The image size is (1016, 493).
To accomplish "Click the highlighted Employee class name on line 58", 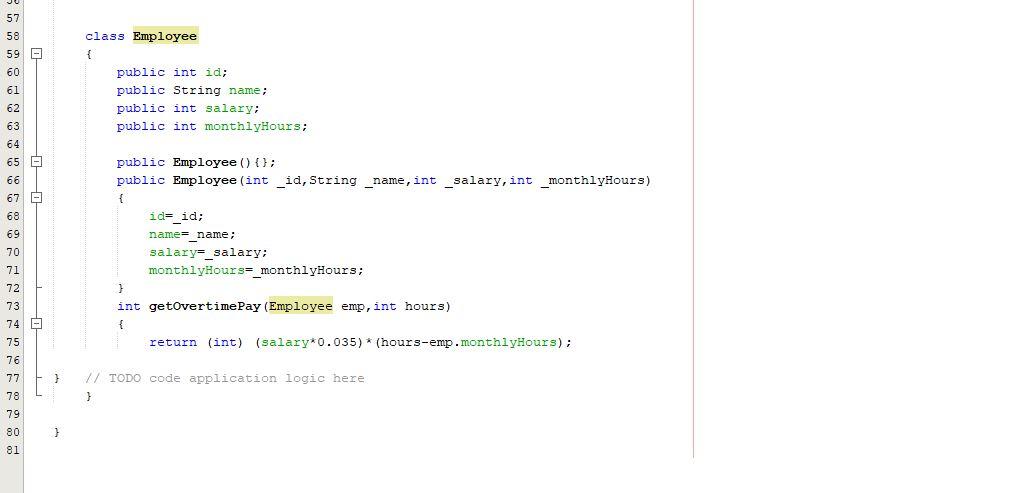I will click(165, 36).
